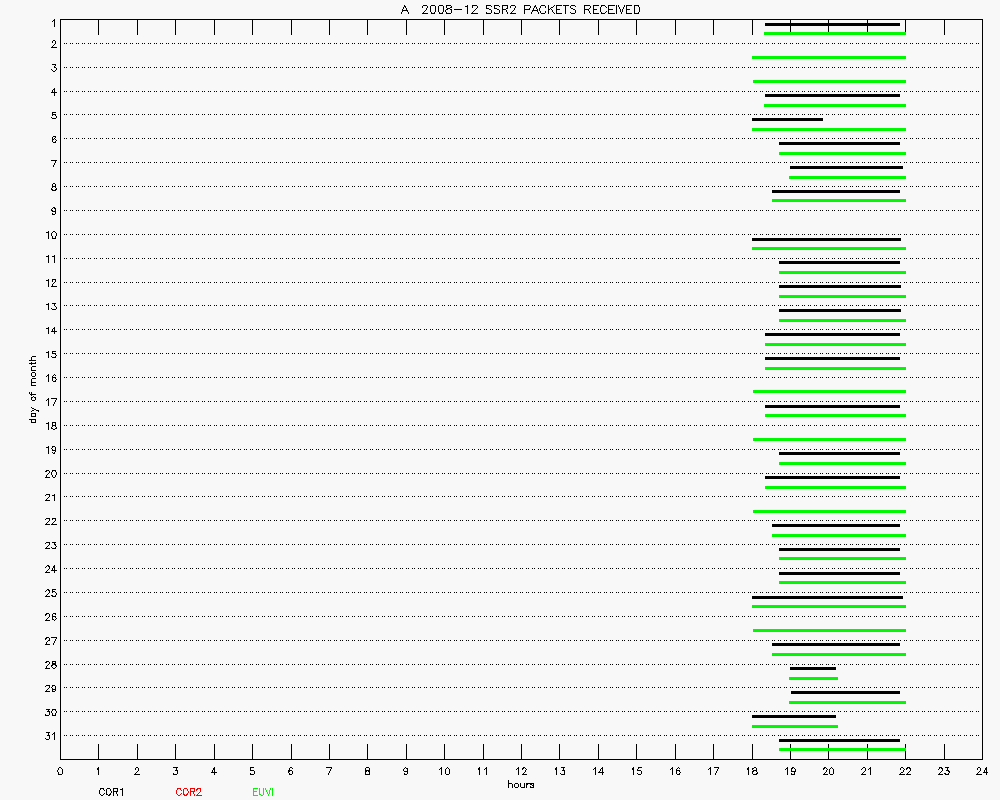Click the x-axis tick label 24
Viewport: 1000px width, 800px height.
(981, 772)
